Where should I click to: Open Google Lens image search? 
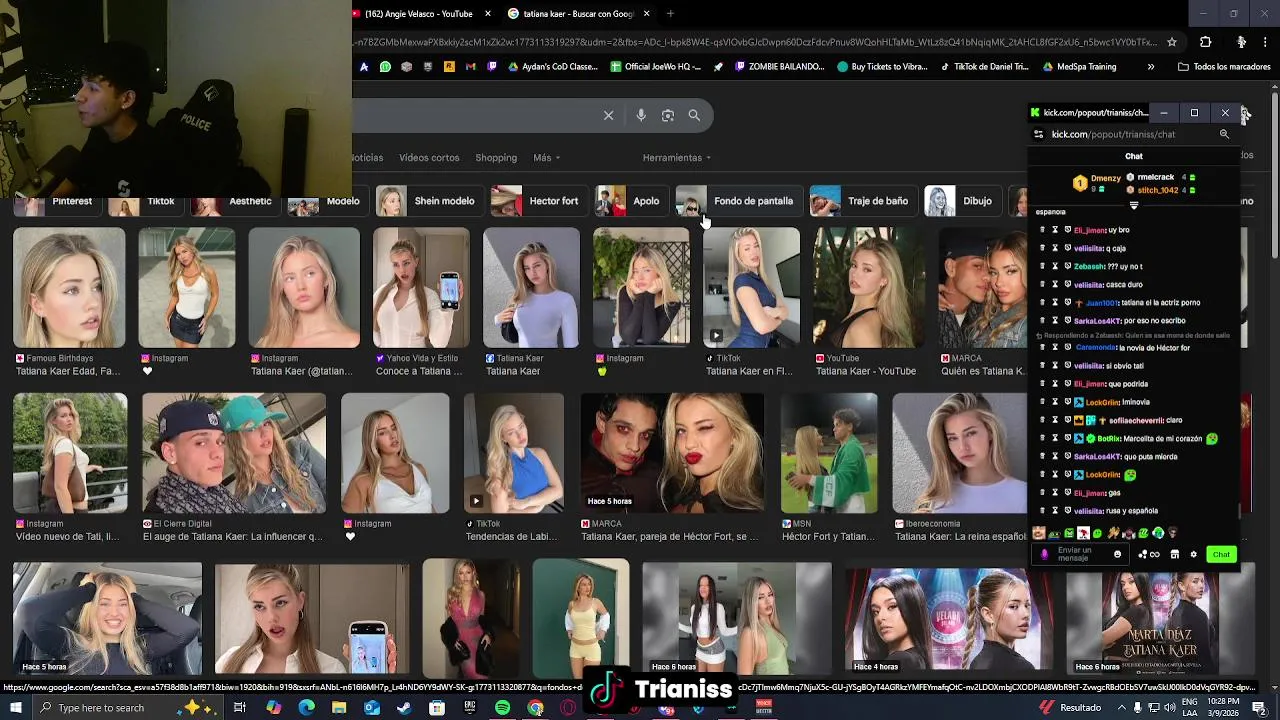pos(668,115)
